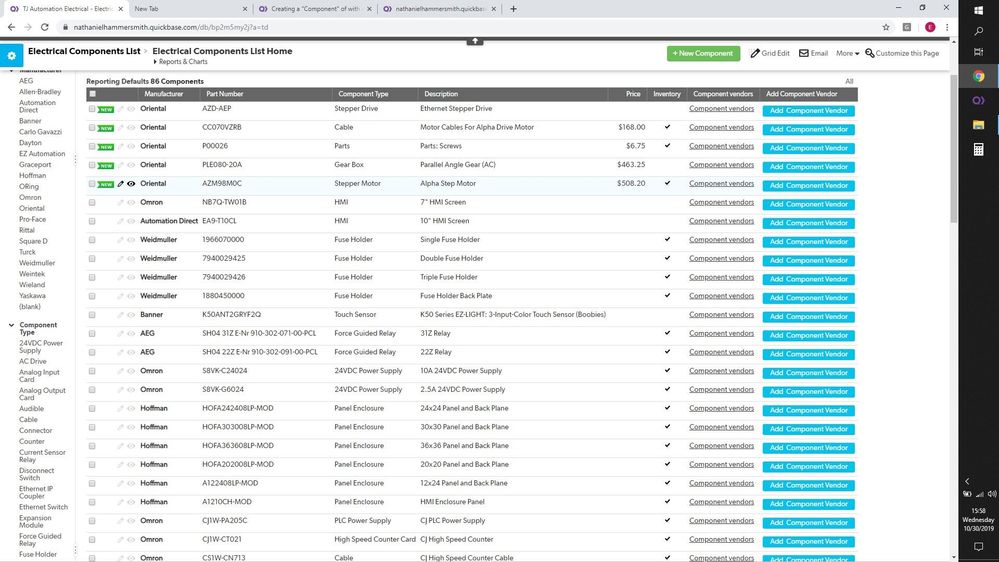Switch to TJ Automation Electrical tab
Image resolution: width=999 pixels, height=562 pixels.
click(67, 9)
